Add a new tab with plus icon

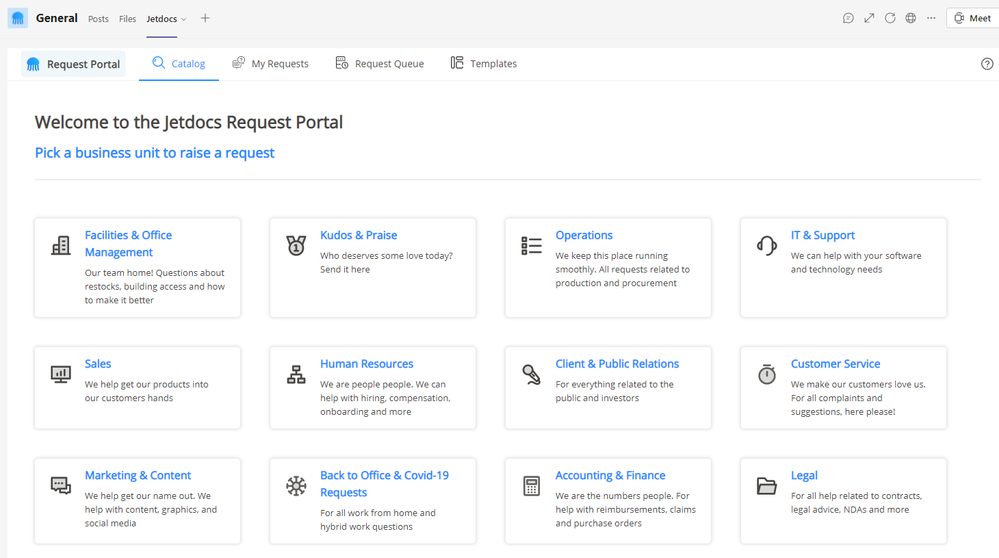(x=205, y=18)
